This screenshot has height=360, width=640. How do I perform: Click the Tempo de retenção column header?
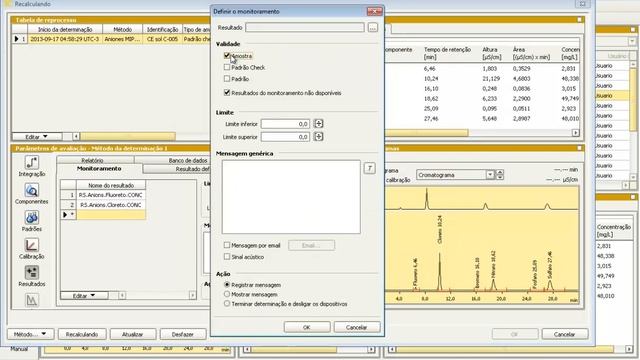447,53
